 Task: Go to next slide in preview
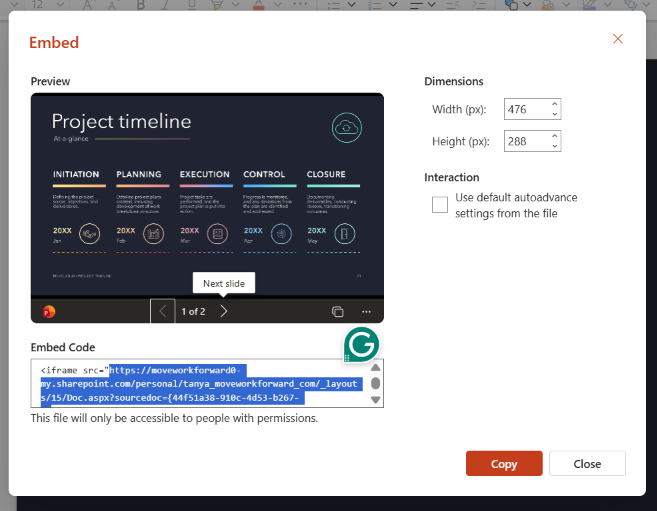(x=224, y=311)
